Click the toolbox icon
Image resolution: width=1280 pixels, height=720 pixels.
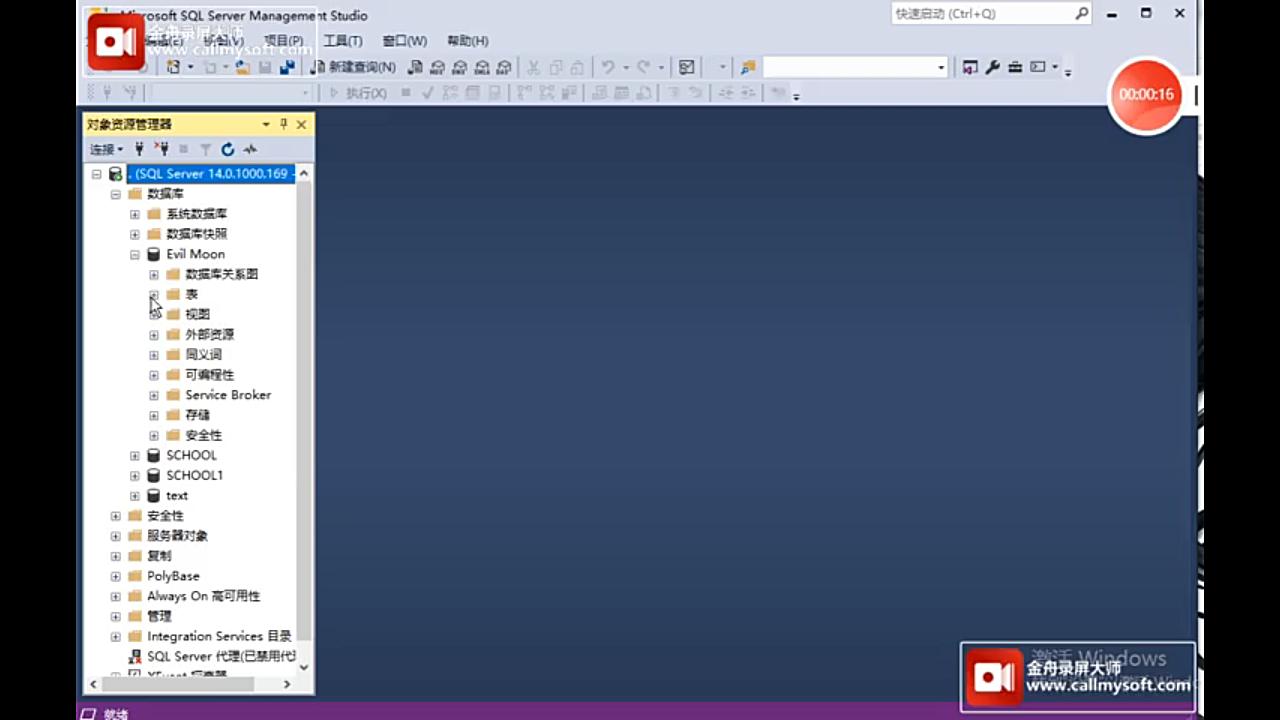coord(1015,67)
